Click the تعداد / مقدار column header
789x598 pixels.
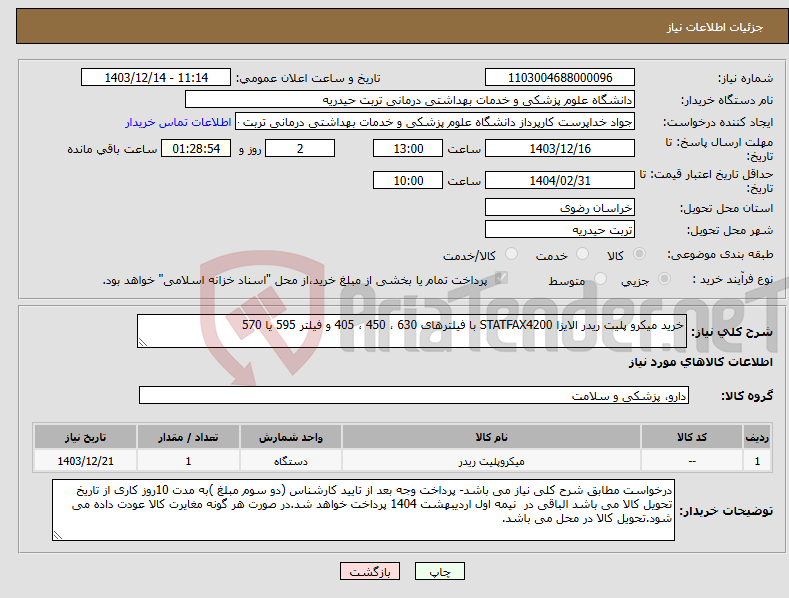tap(188, 437)
